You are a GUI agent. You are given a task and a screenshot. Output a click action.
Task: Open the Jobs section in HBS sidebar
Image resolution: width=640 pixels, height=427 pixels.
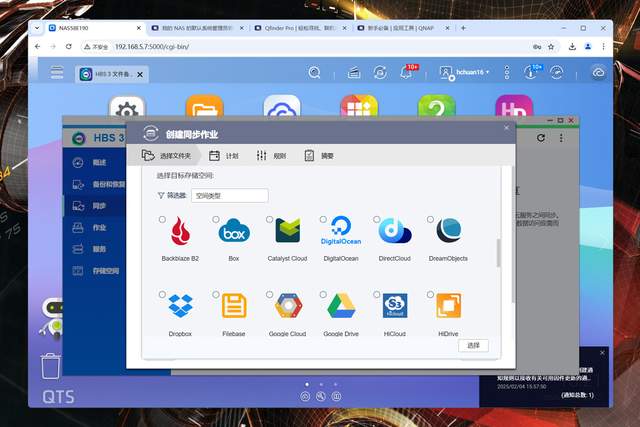tap(94, 227)
